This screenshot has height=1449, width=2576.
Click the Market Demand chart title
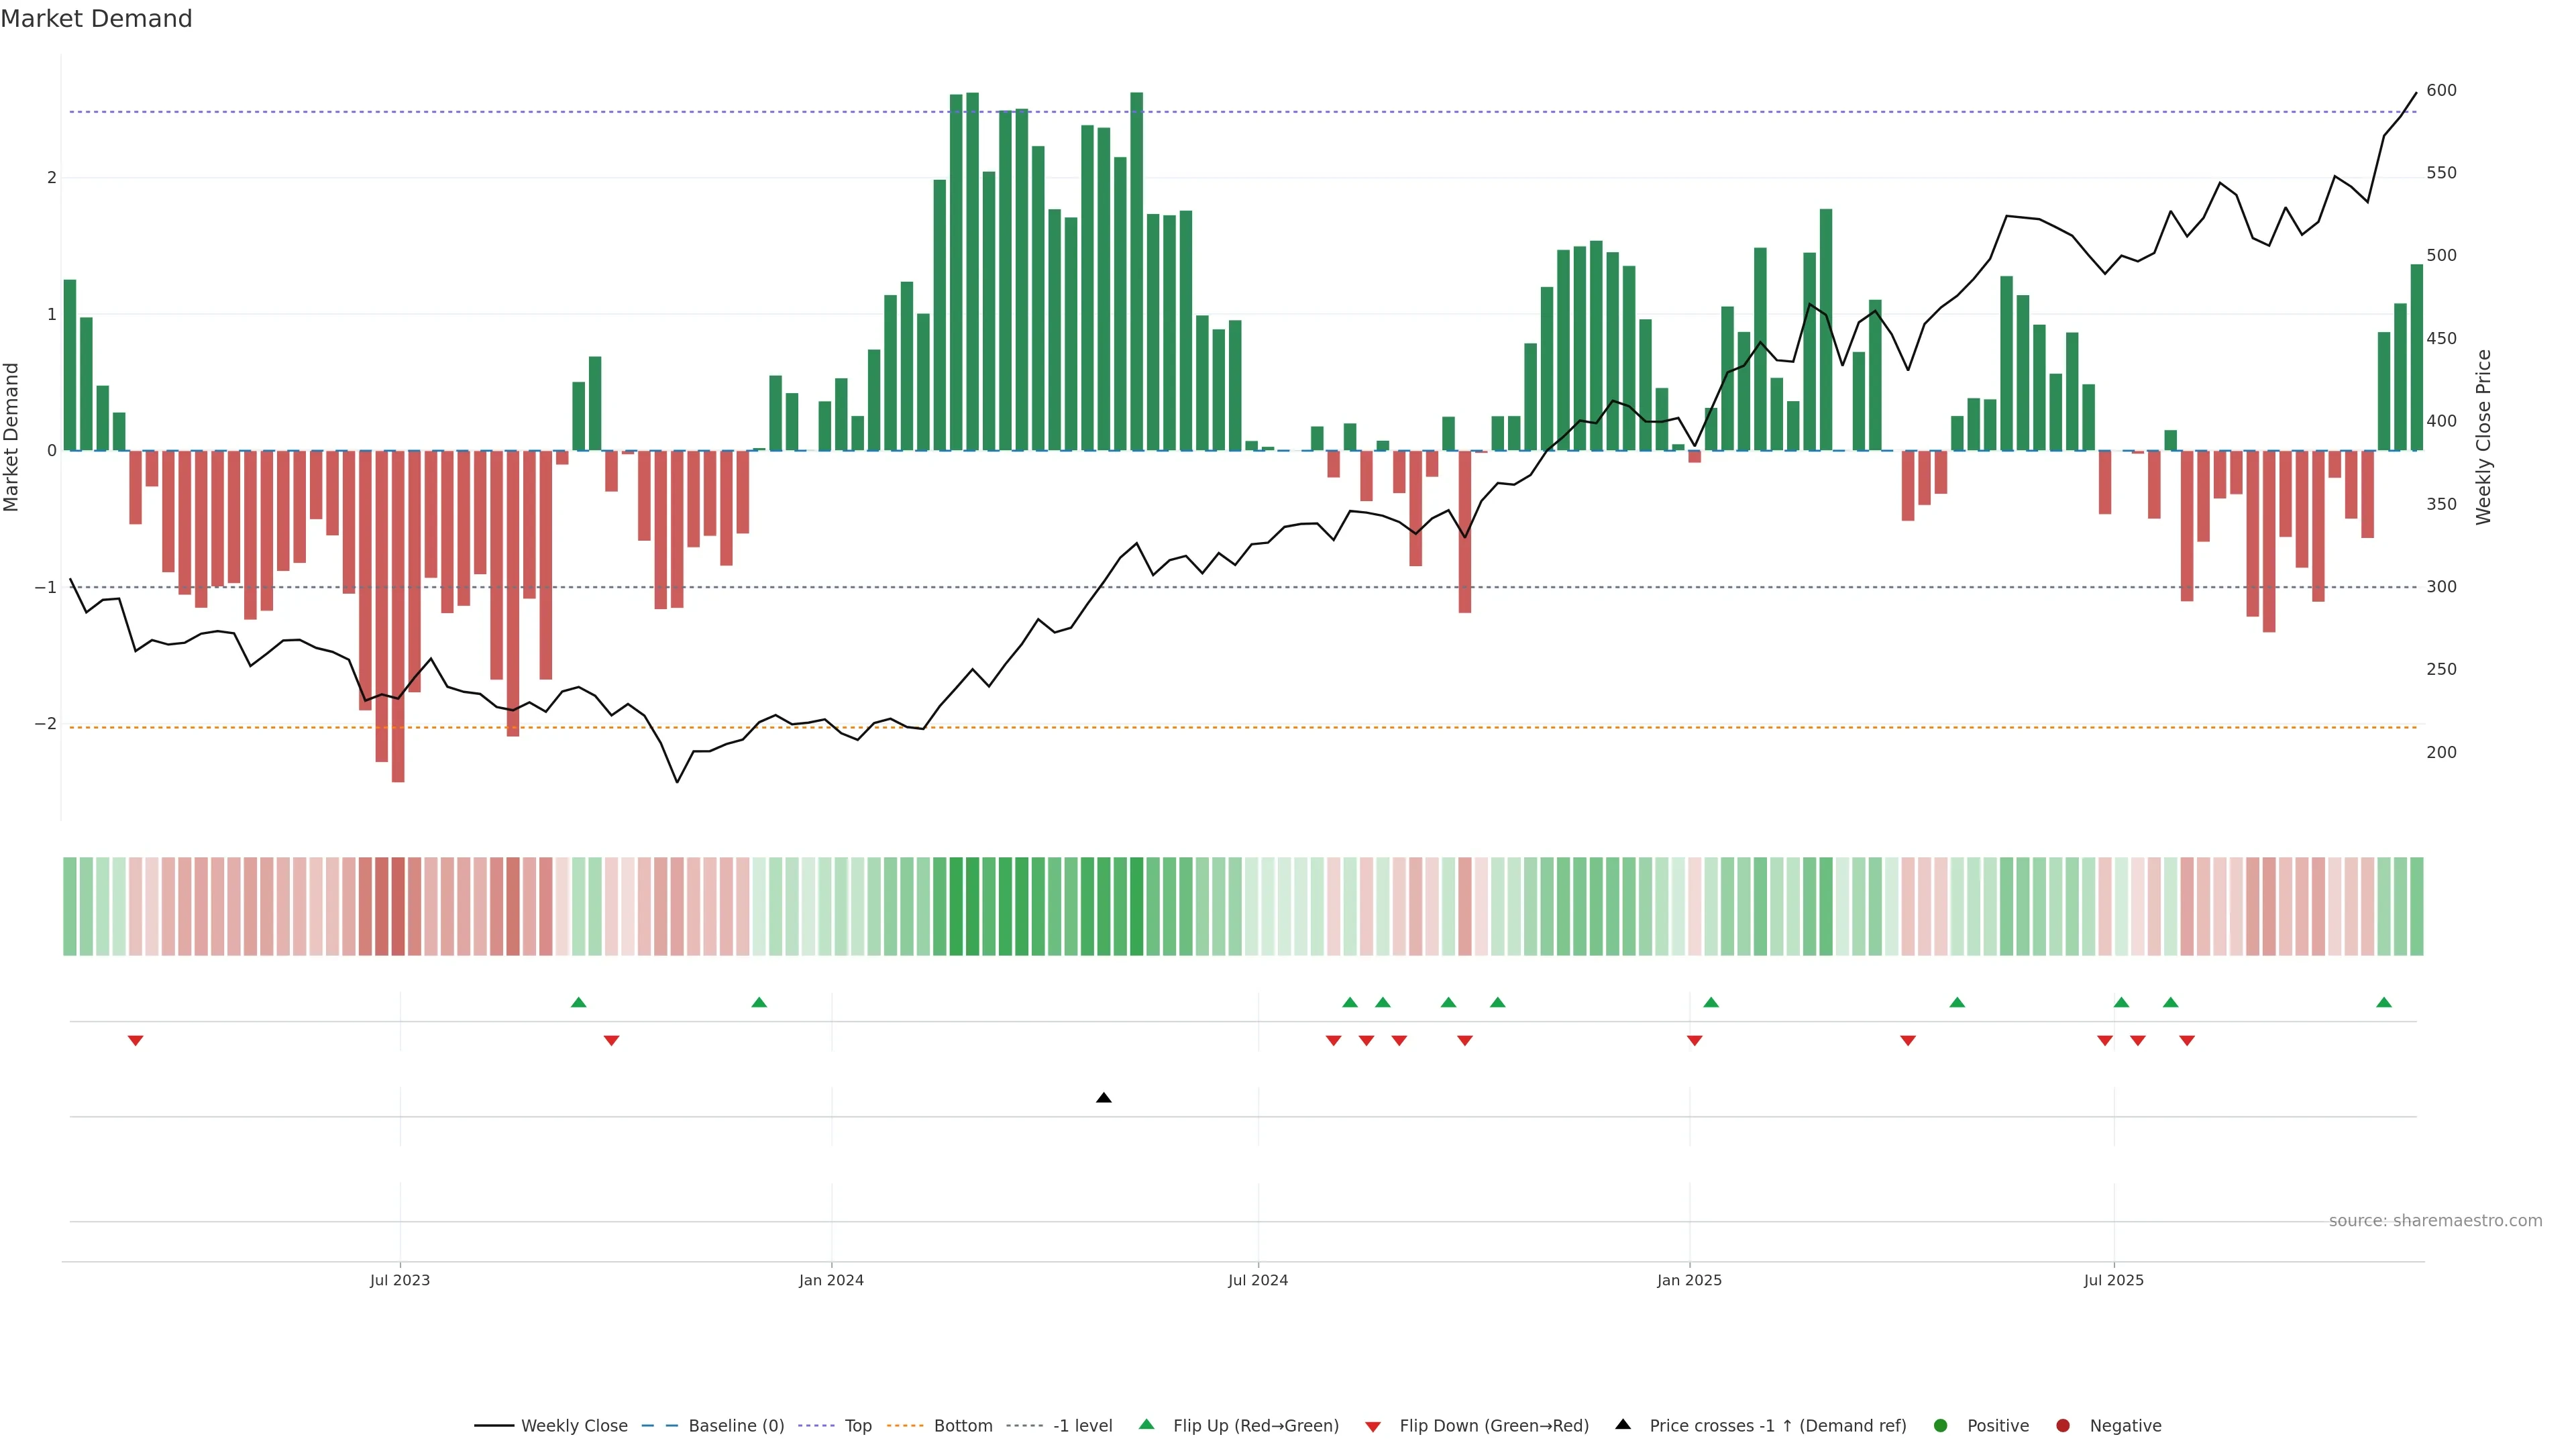96,19
